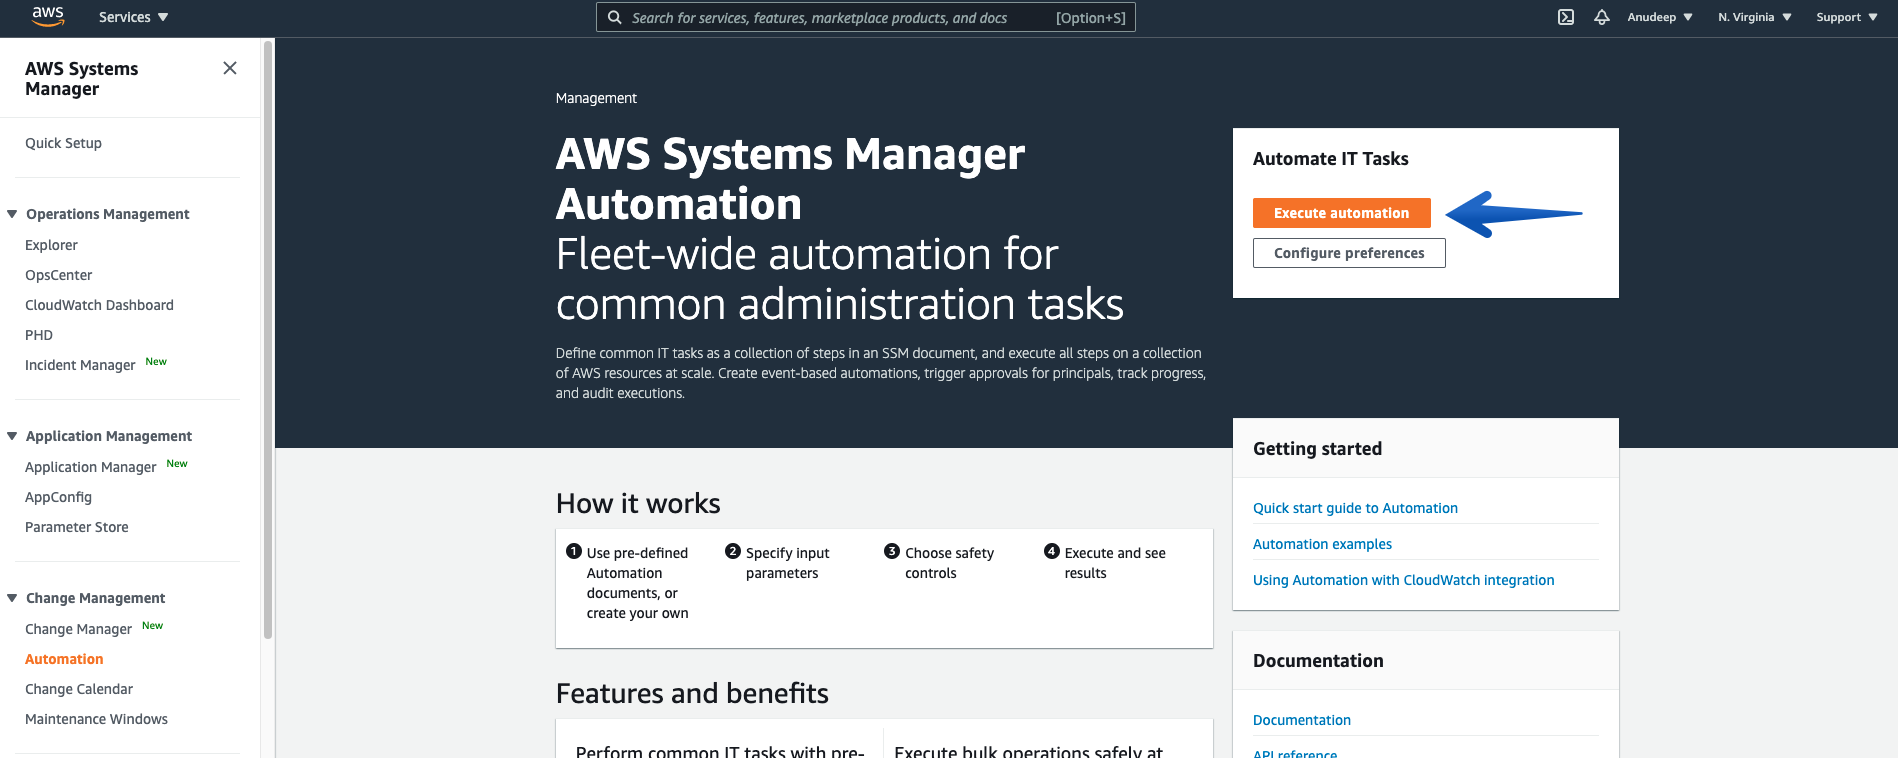
Task: Close the Systems Manager sidebar
Action: pos(230,68)
